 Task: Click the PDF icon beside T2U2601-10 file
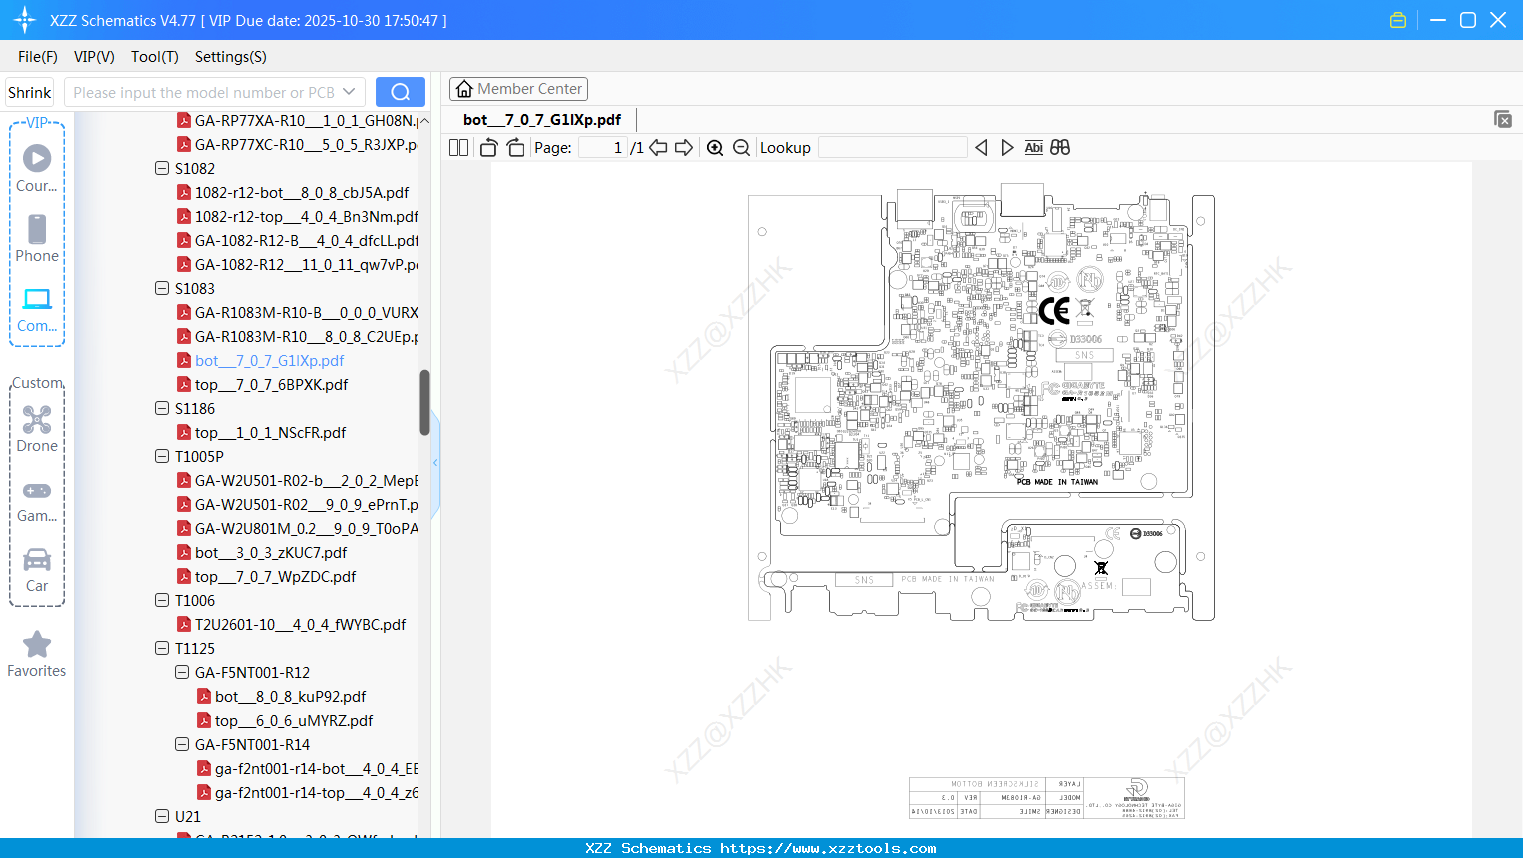184,624
